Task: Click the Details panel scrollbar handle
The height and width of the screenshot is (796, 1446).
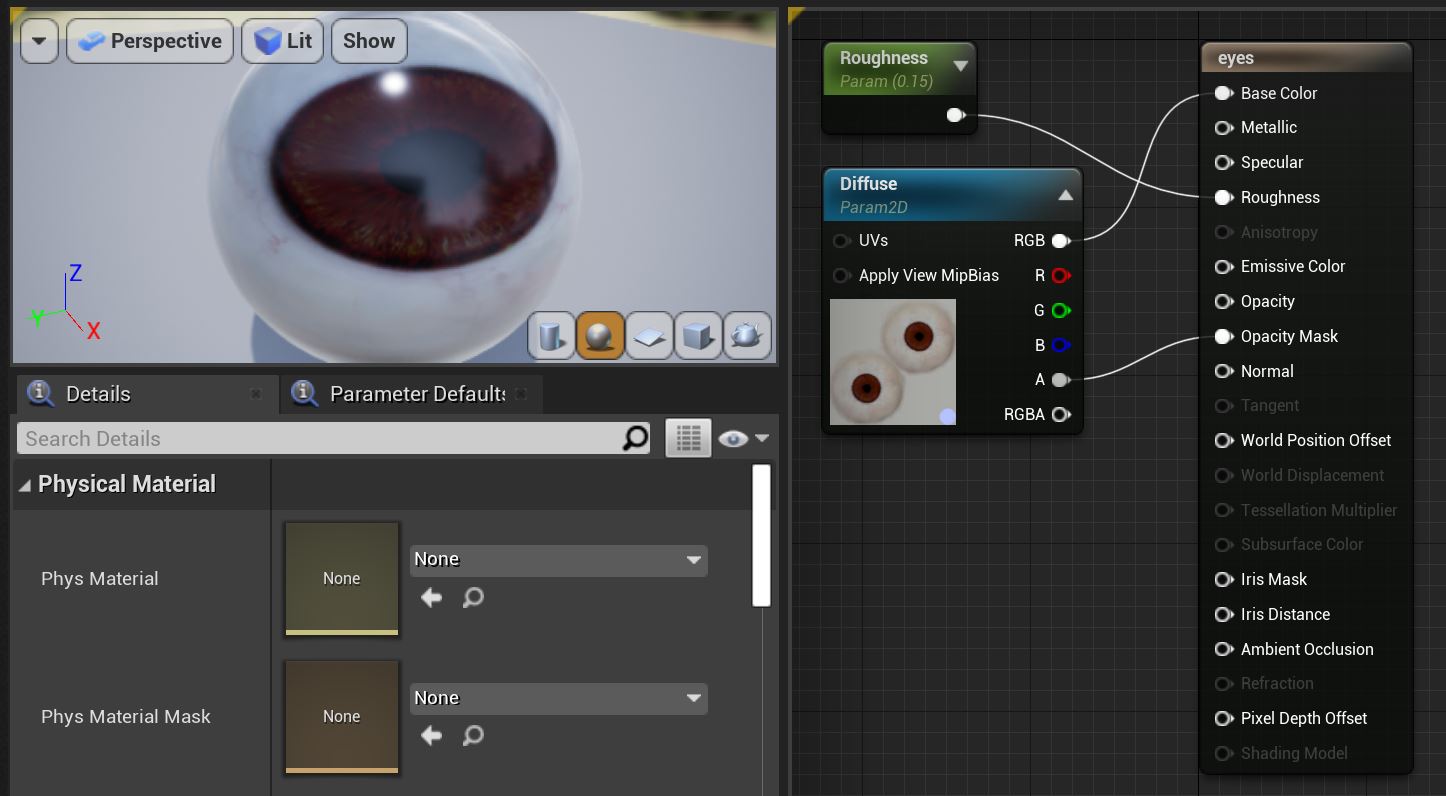Action: click(761, 535)
